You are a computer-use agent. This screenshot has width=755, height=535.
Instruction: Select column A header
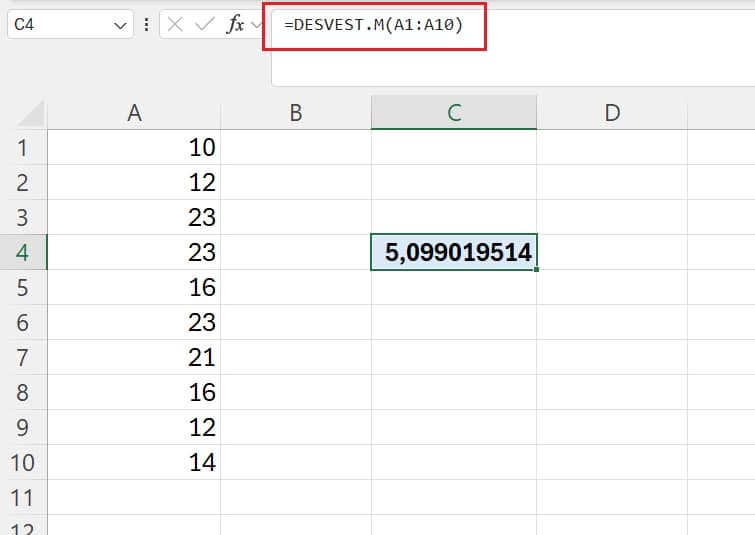134,113
